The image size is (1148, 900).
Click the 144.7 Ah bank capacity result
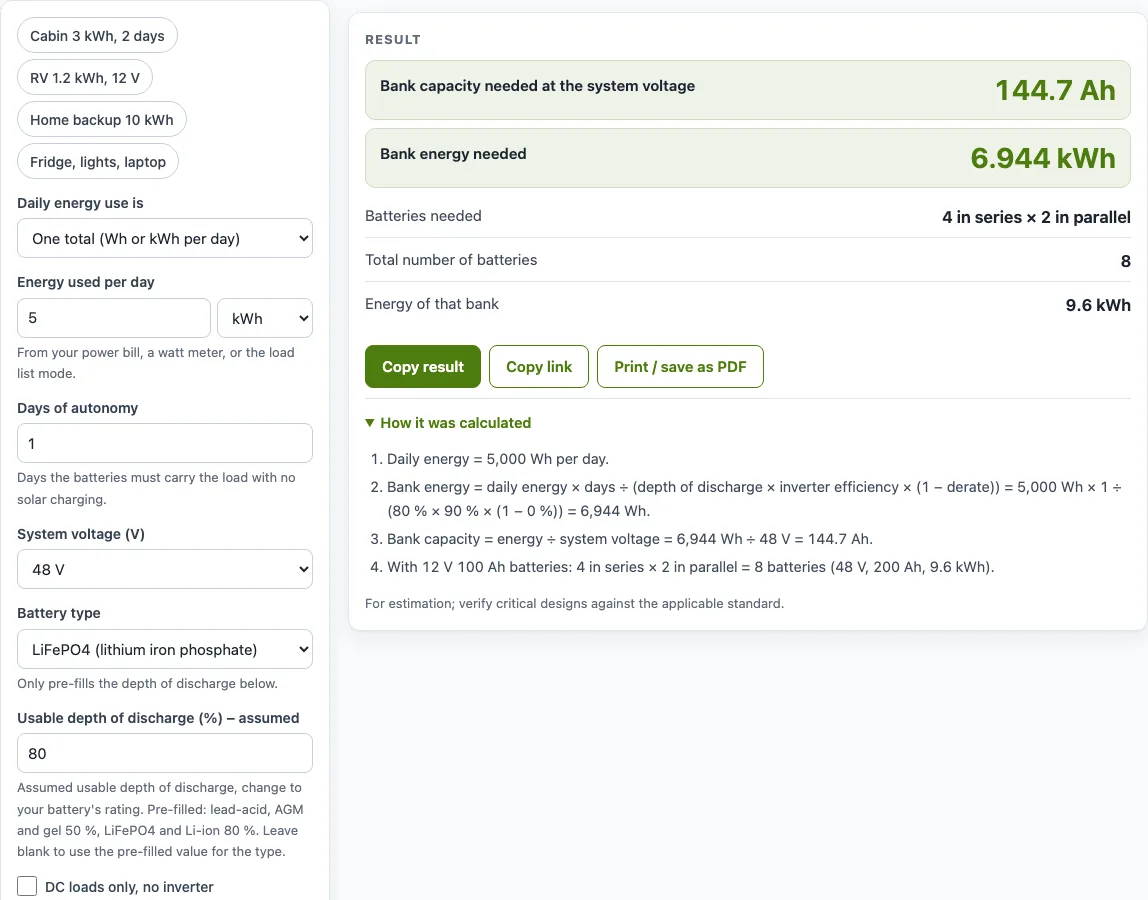click(1055, 90)
